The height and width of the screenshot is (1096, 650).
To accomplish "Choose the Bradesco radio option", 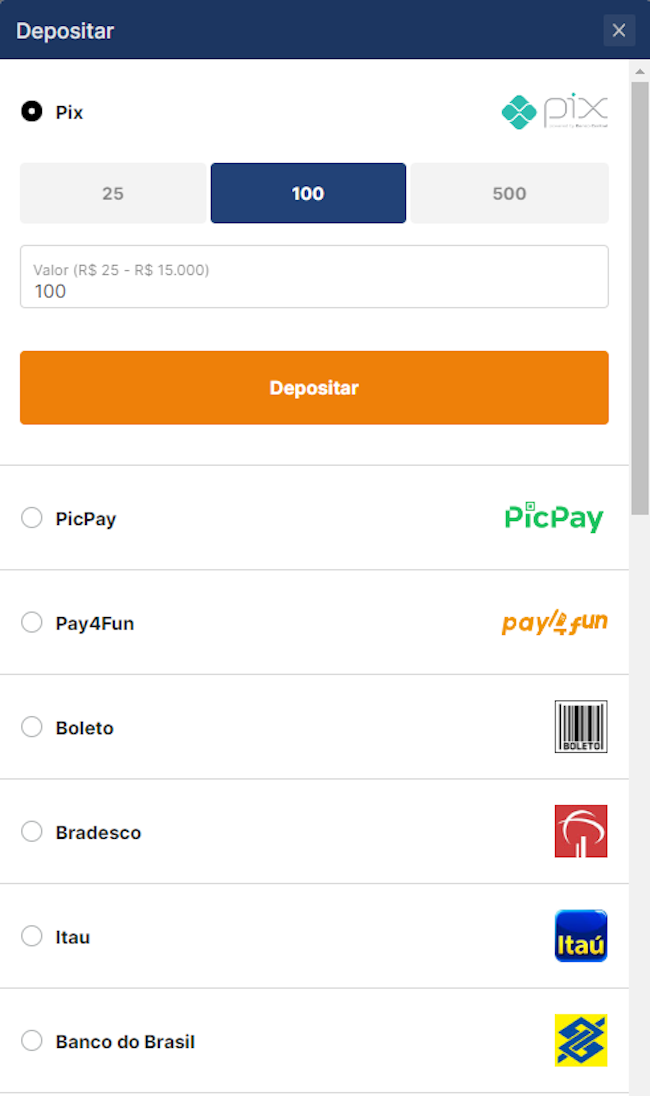I will click(31, 831).
